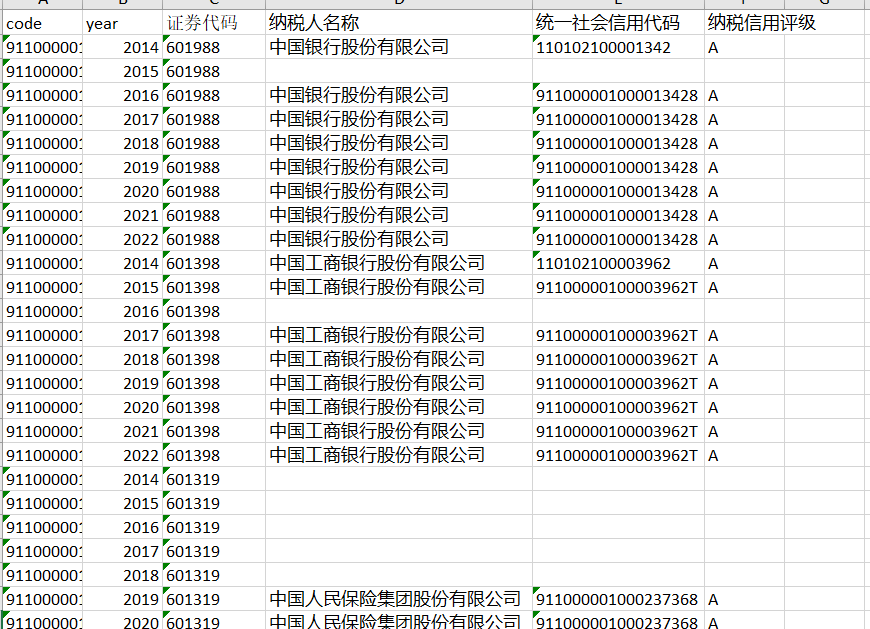Image resolution: width=870 pixels, height=629 pixels.
Task: Click the credit code cell 110102100003962
Action: 617,263
